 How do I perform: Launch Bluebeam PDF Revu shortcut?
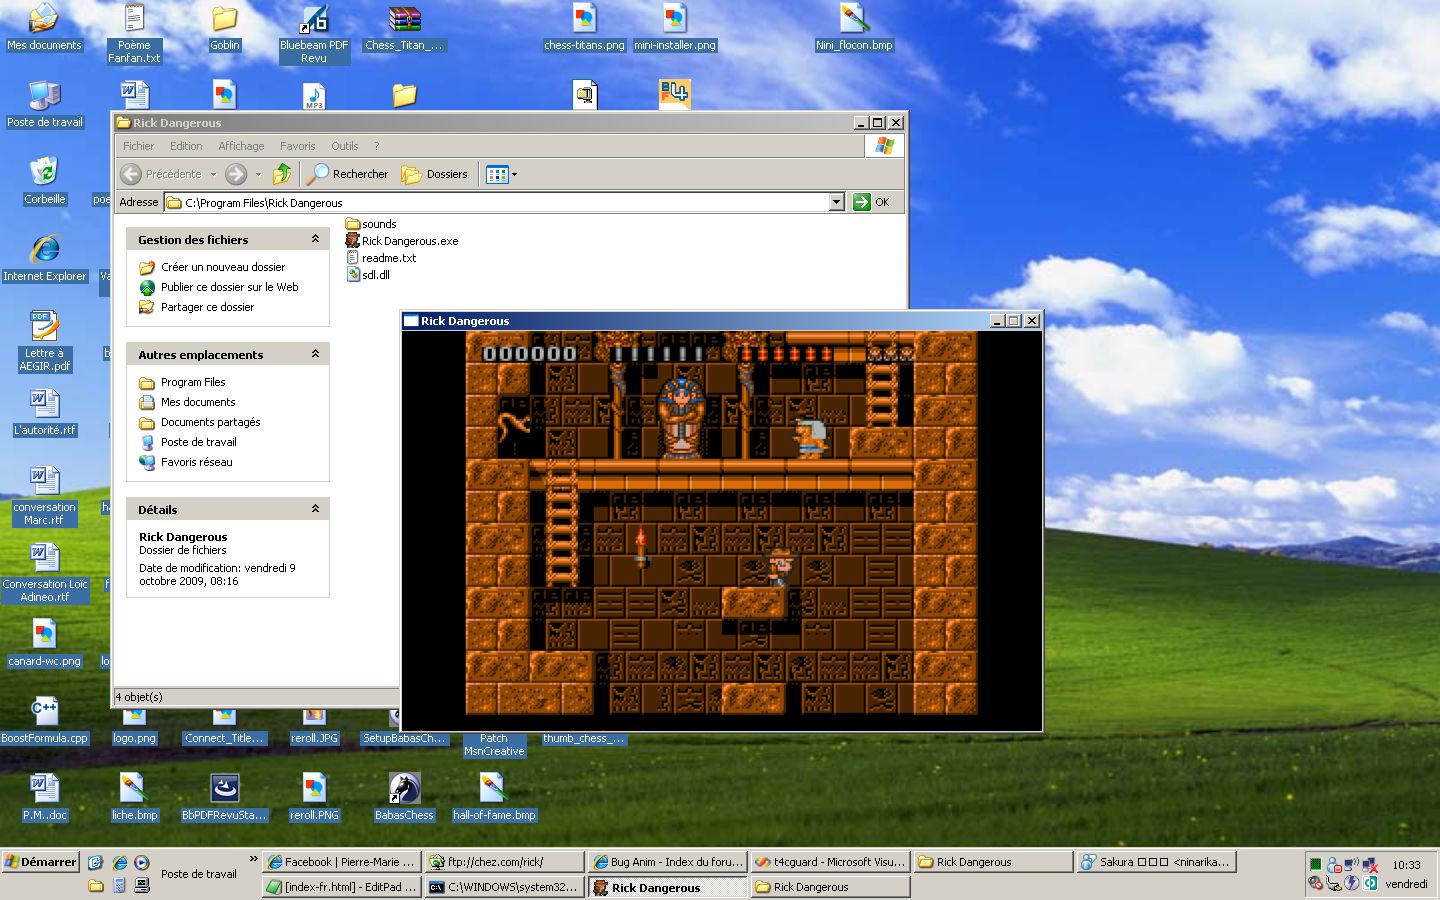click(x=314, y=34)
